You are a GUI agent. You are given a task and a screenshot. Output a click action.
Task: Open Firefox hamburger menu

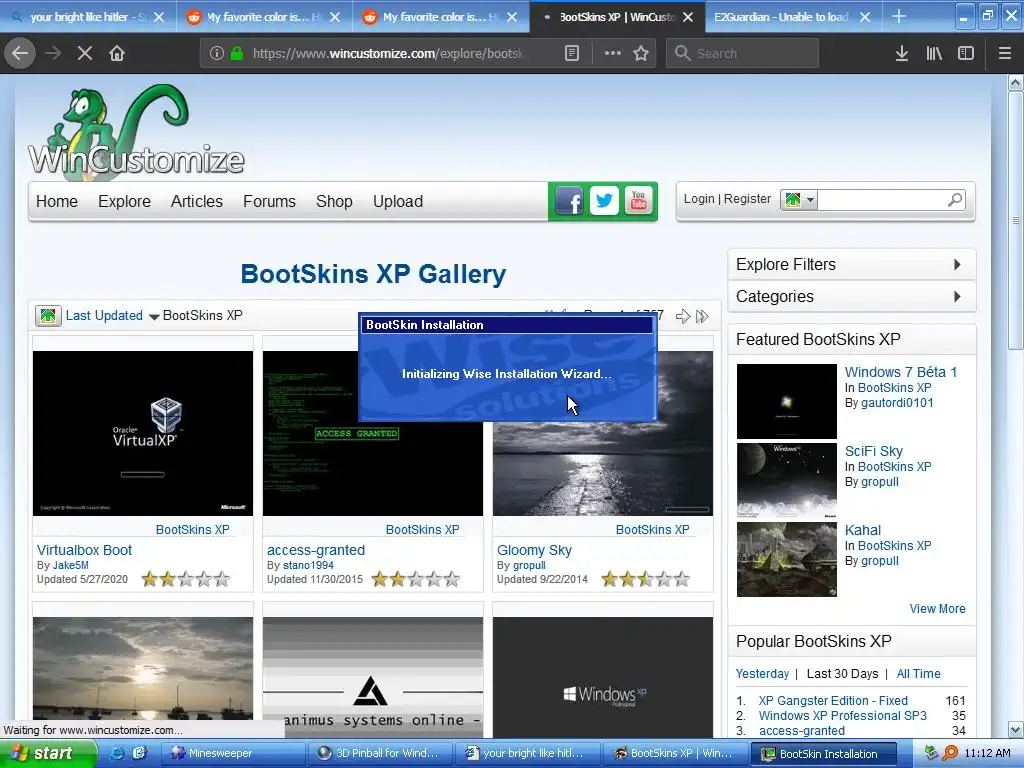1005,54
